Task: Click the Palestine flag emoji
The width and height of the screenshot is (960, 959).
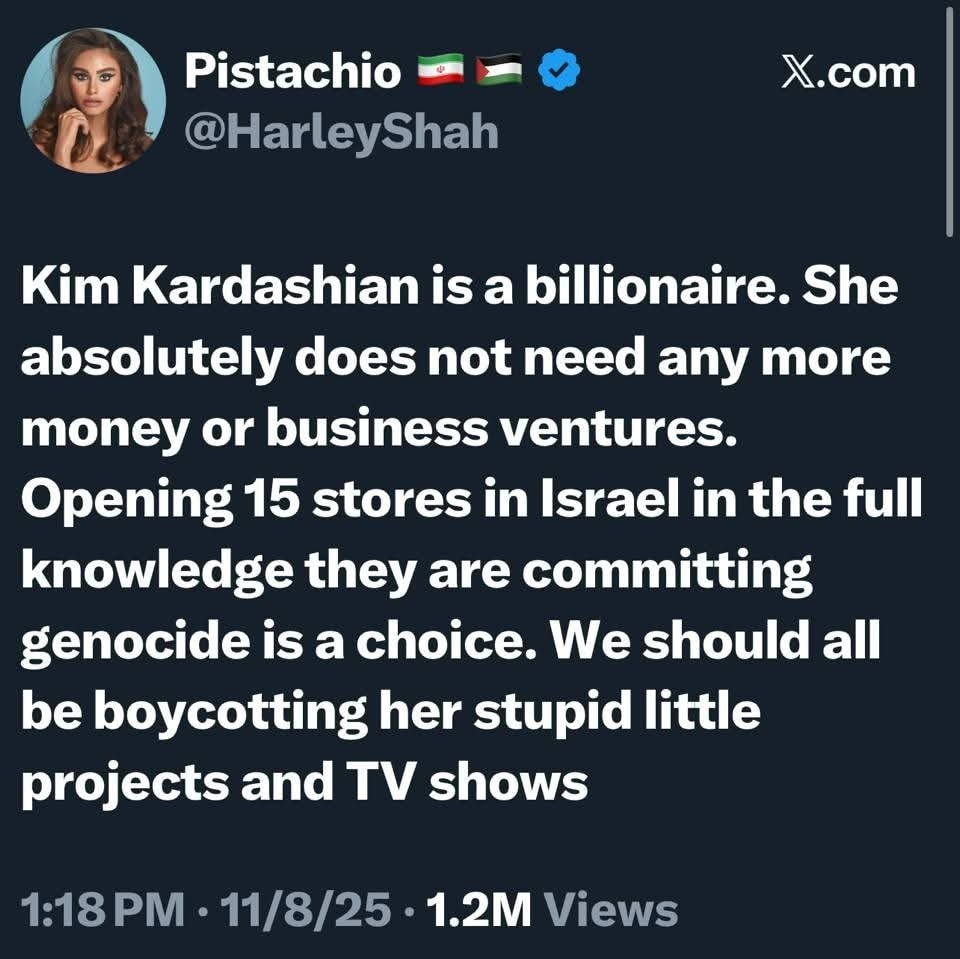Action: tap(500, 73)
